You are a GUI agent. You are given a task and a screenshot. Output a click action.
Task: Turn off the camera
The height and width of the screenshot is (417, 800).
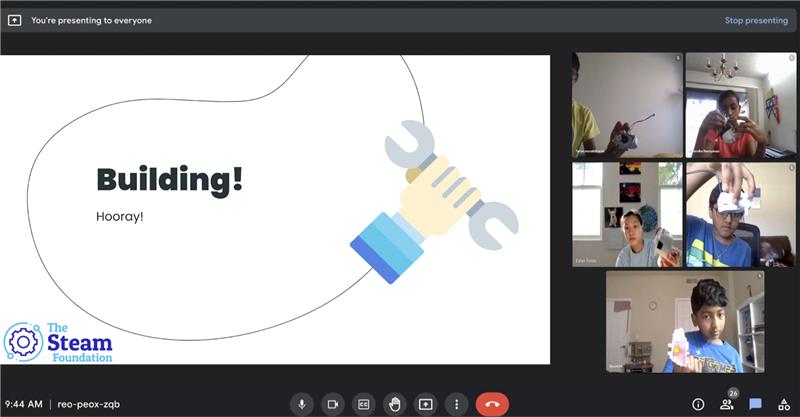(333, 404)
